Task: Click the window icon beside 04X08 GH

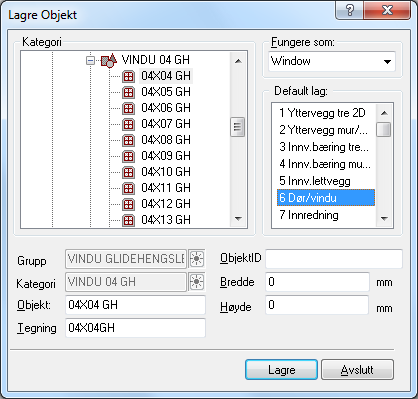Action: [x=128, y=140]
